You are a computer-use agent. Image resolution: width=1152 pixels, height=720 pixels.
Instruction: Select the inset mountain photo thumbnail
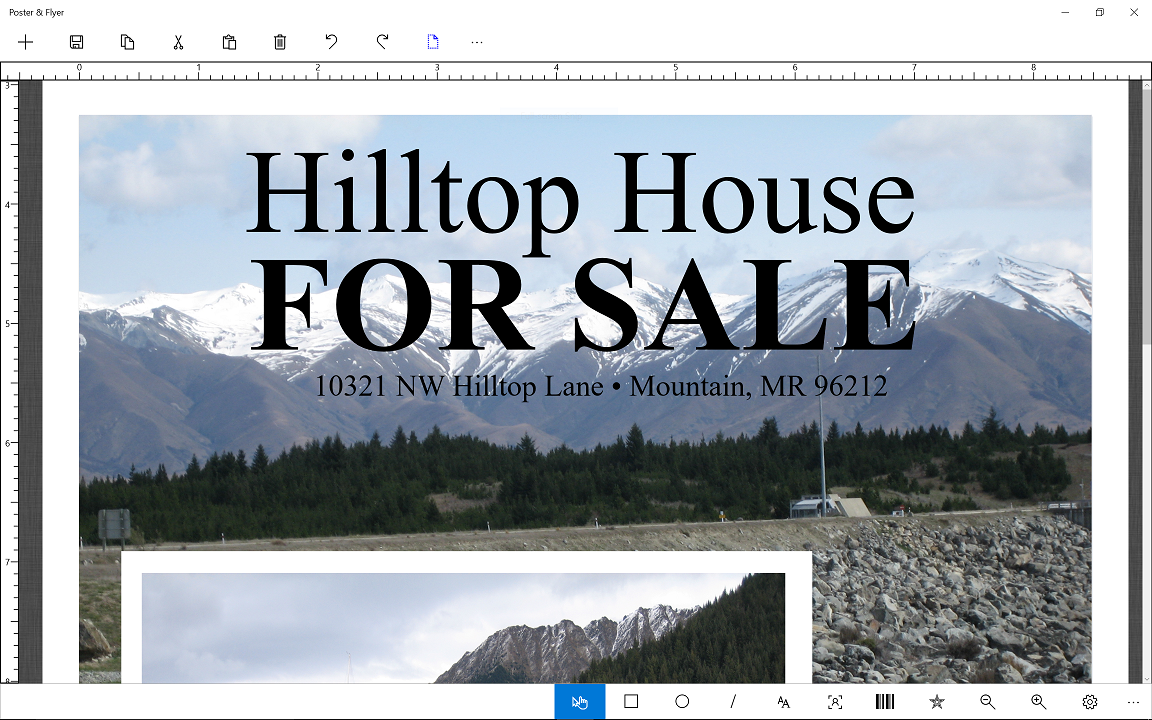click(x=463, y=627)
